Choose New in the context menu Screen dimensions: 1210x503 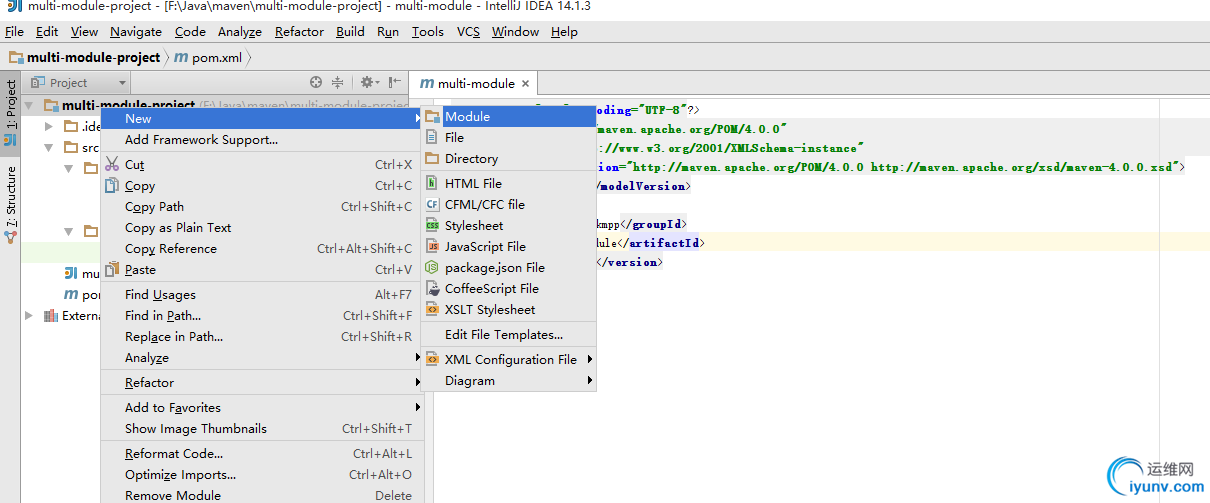tap(262, 118)
